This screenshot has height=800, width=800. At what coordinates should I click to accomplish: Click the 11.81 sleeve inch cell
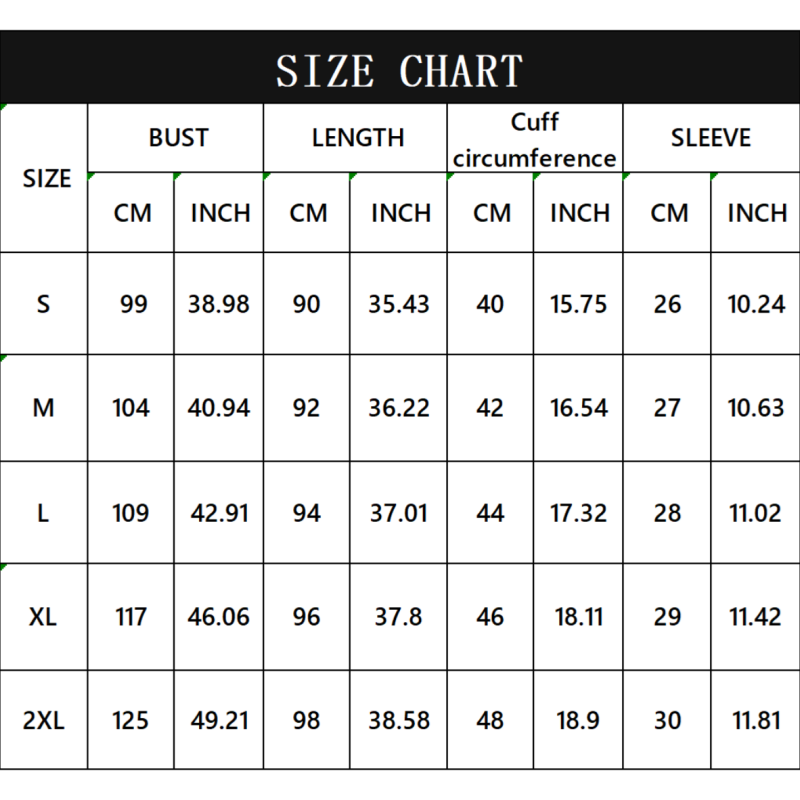point(756,720)
